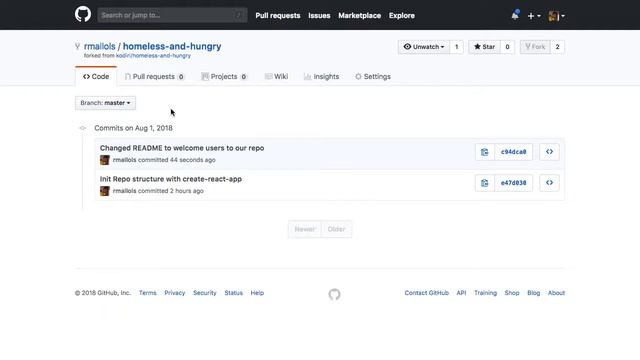Click rmallols avatar on Init Repo commit
This screenshot has width=640, height=360.
click(x=105, y=191)
